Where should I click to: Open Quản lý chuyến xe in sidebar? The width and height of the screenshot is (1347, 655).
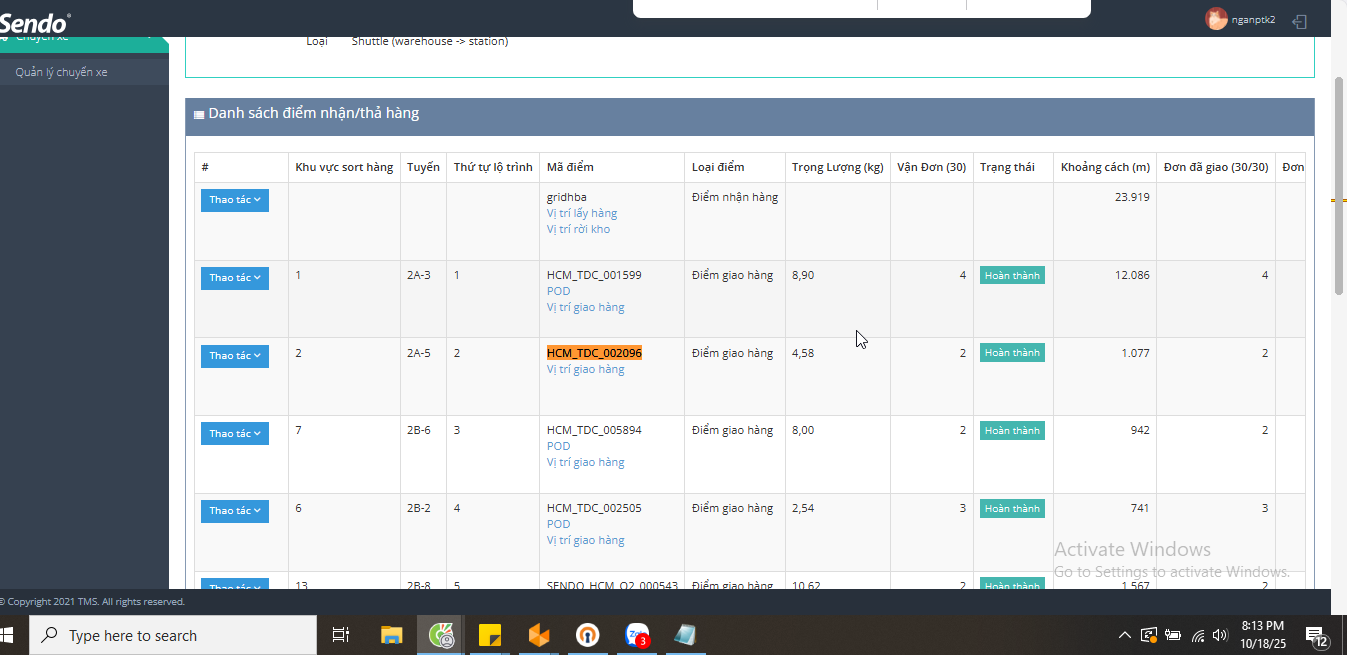[61, 72]
